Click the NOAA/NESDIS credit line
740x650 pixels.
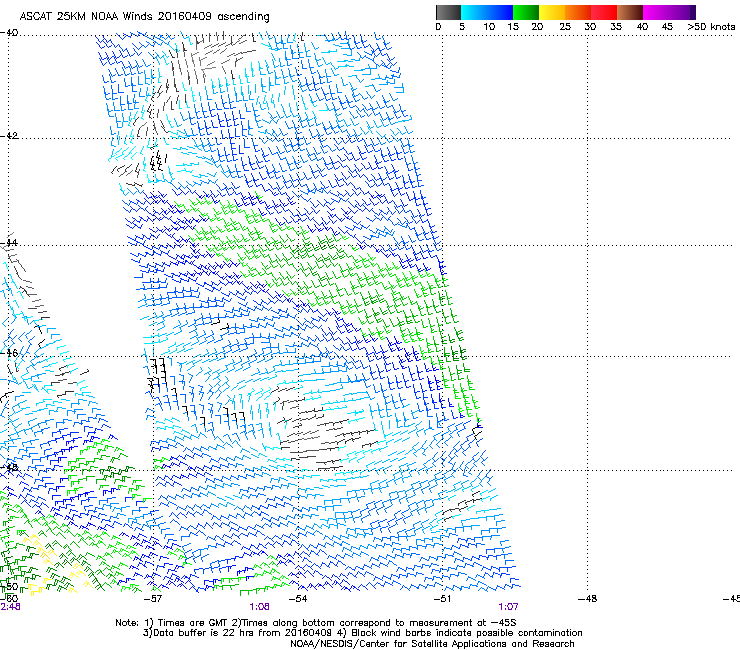(432, 643)
